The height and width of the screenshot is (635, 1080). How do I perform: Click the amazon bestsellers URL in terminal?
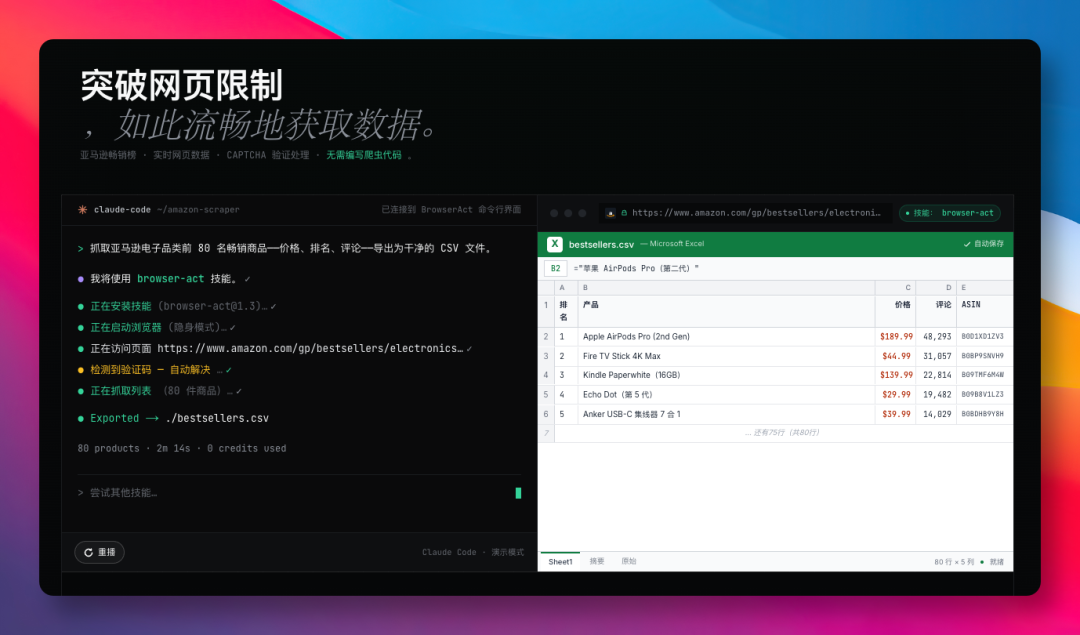(x=310, y=348)
